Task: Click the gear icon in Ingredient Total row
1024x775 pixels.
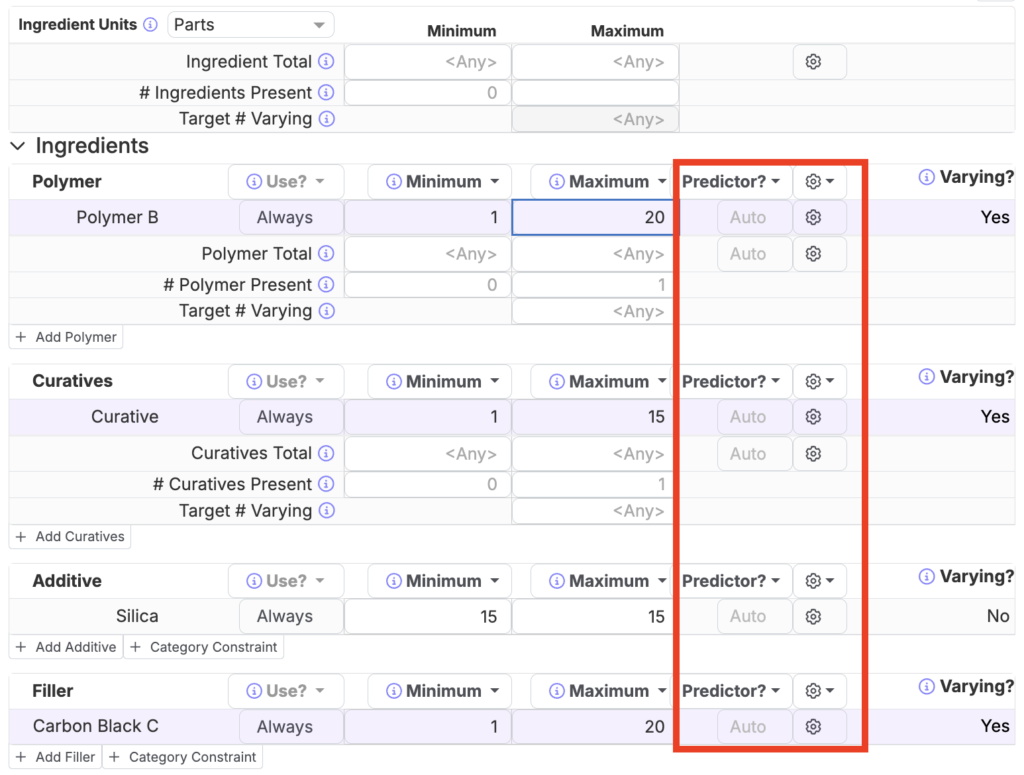Action: (x=813, y=62)
